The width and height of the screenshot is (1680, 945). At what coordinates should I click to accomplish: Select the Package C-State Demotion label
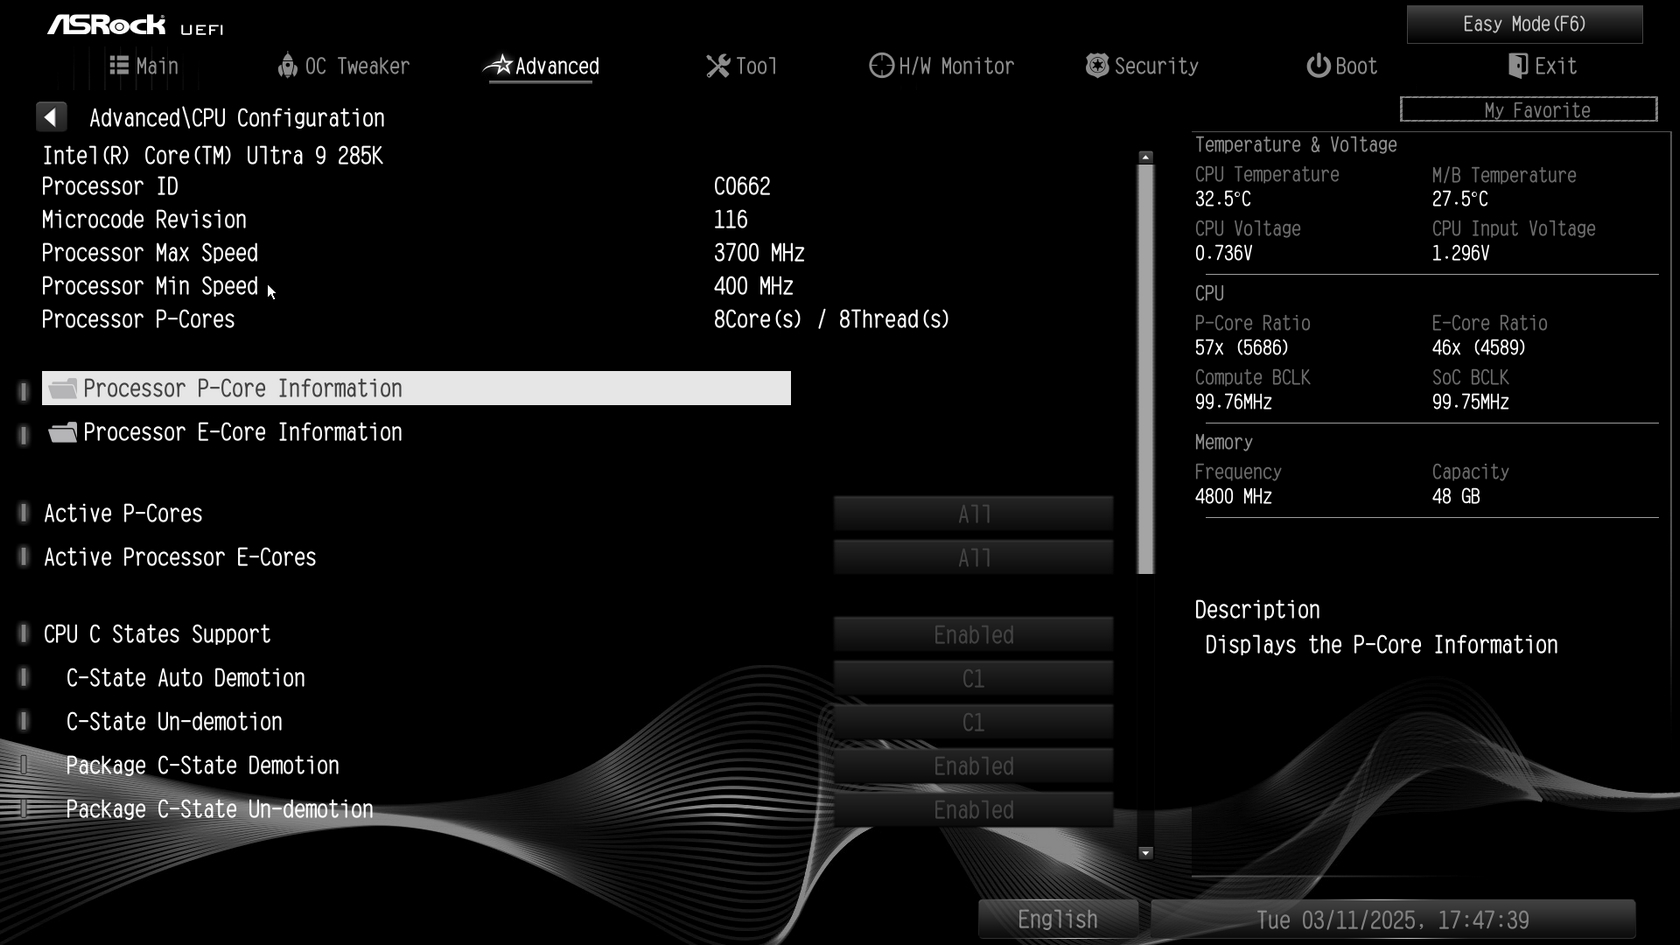tap(202, 767)
